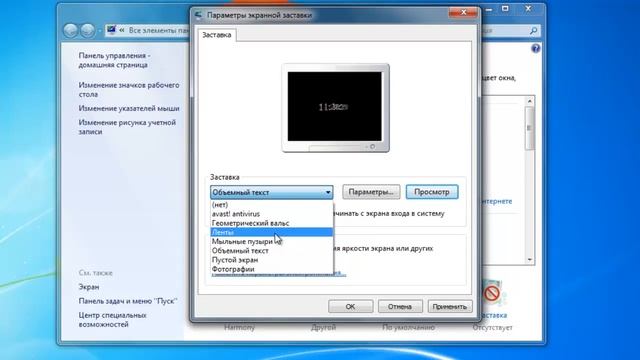Switch to the "Заставка" tab
Image resolution: width=640 pixels, height=360 pixels.
(217, 35)
